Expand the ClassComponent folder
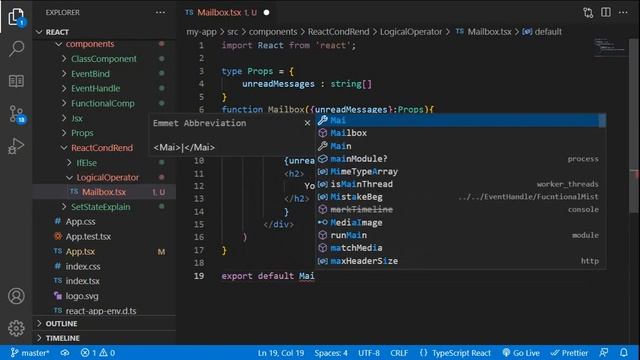Viewport: 640px width, 360px height. (x=104, y=59)
